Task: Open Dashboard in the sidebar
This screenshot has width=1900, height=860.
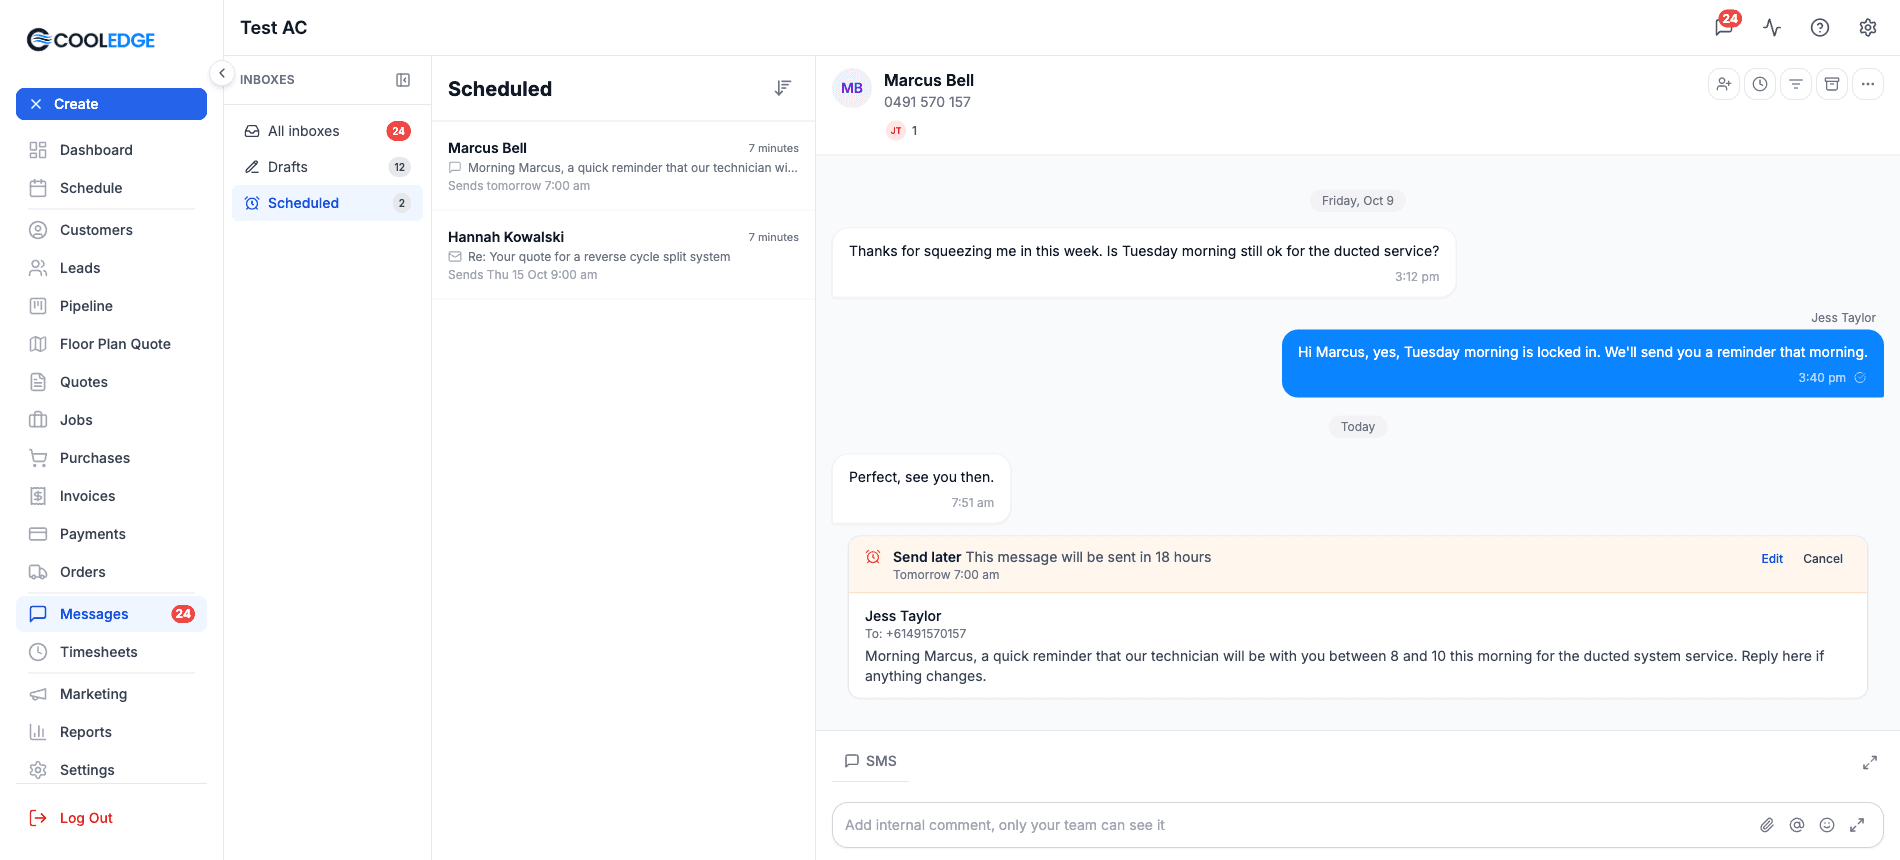Action: point(111,150)
